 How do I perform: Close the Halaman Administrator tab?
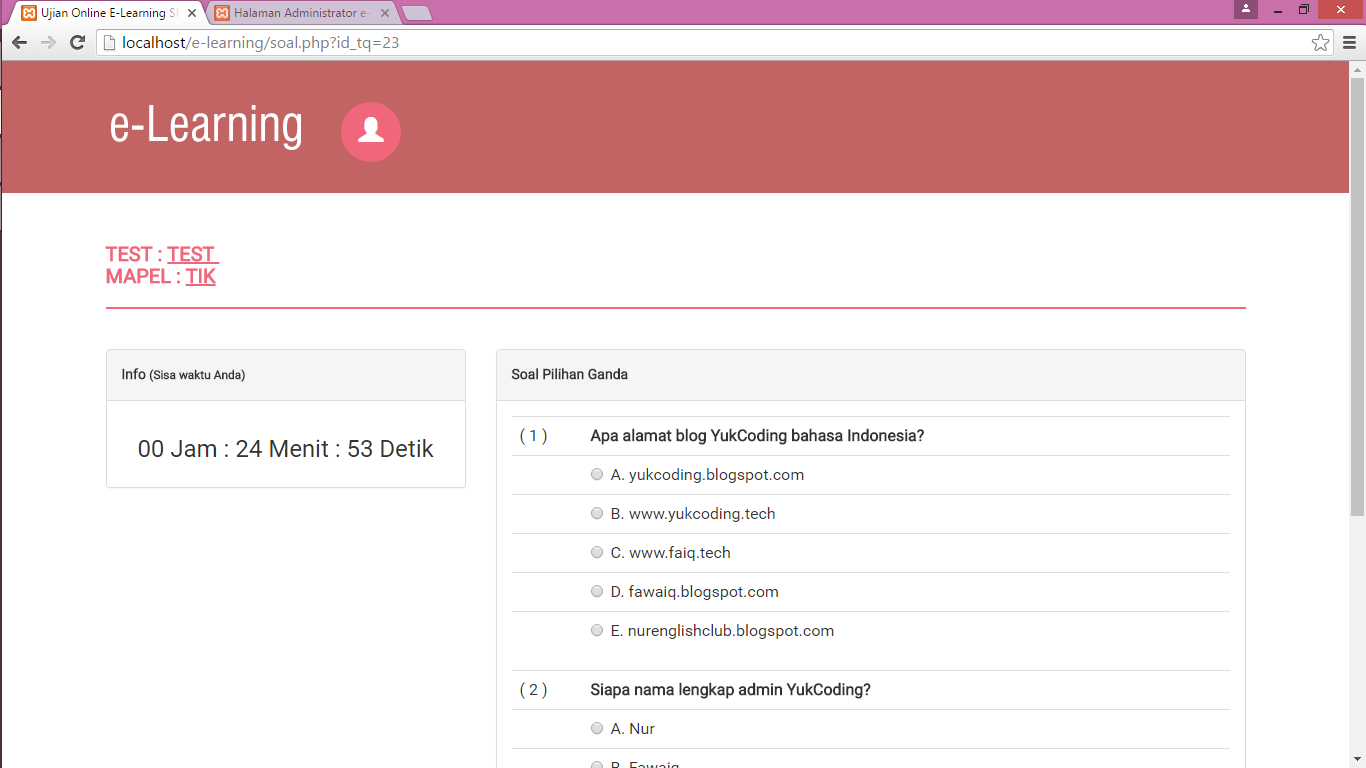point(385,13)
